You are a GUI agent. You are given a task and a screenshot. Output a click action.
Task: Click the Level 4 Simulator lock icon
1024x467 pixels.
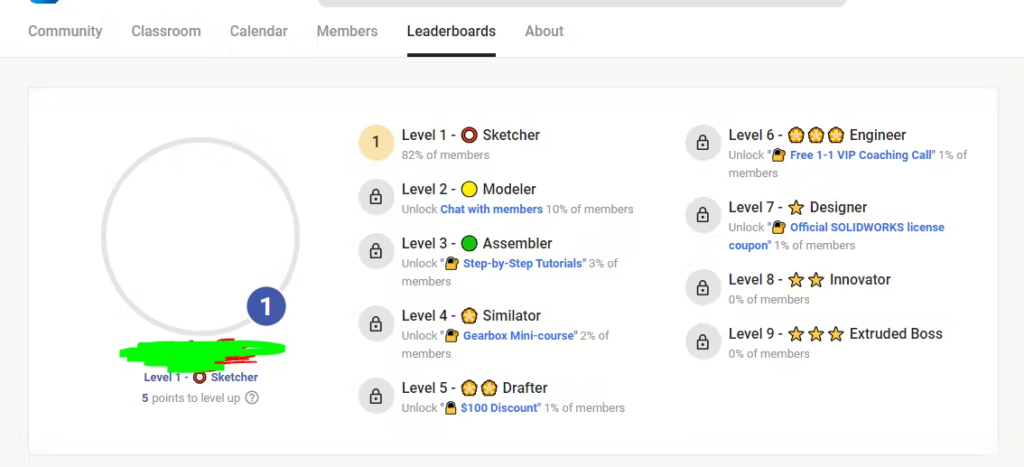(x=376, y=324)
